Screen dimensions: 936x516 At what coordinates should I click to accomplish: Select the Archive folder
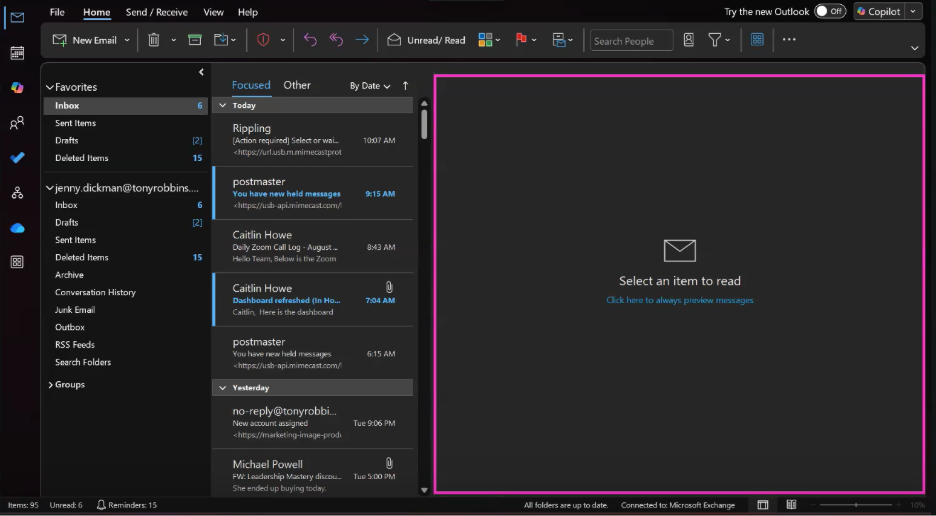point(69,275)
